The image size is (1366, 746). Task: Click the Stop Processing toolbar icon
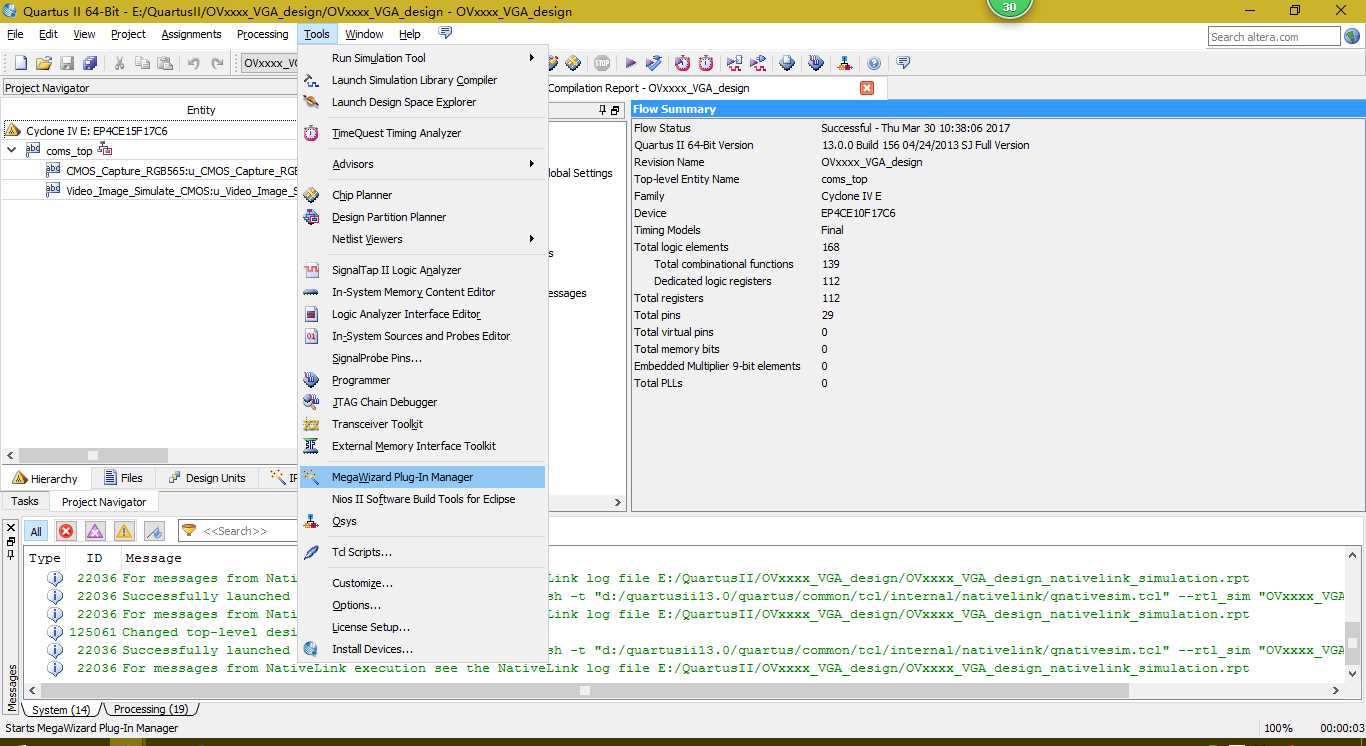coord(602,63)
